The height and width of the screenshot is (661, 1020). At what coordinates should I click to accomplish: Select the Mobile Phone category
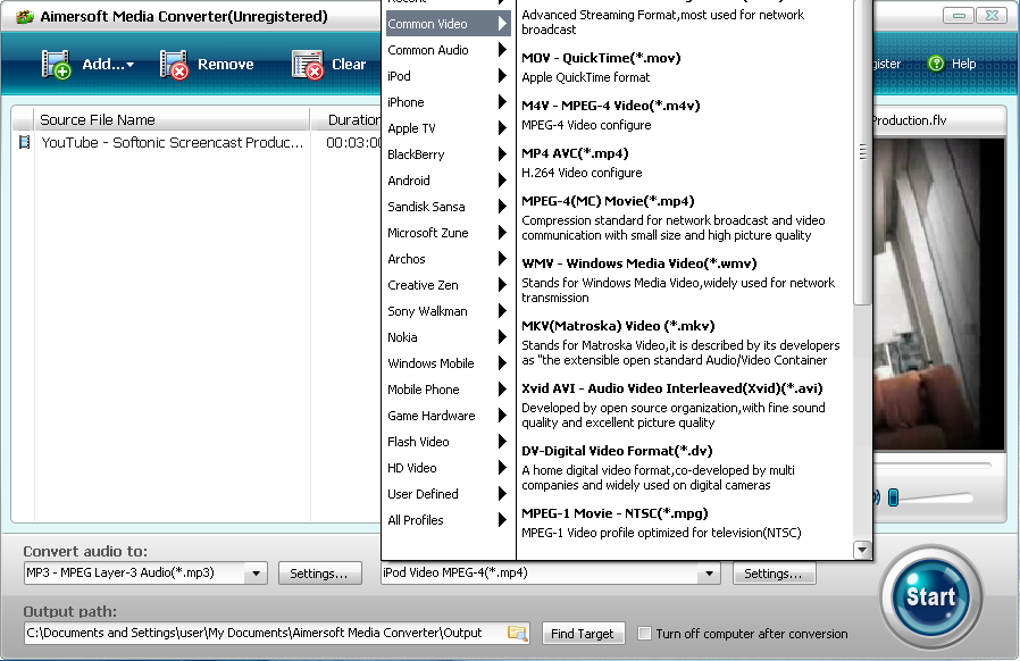point(448,389)
